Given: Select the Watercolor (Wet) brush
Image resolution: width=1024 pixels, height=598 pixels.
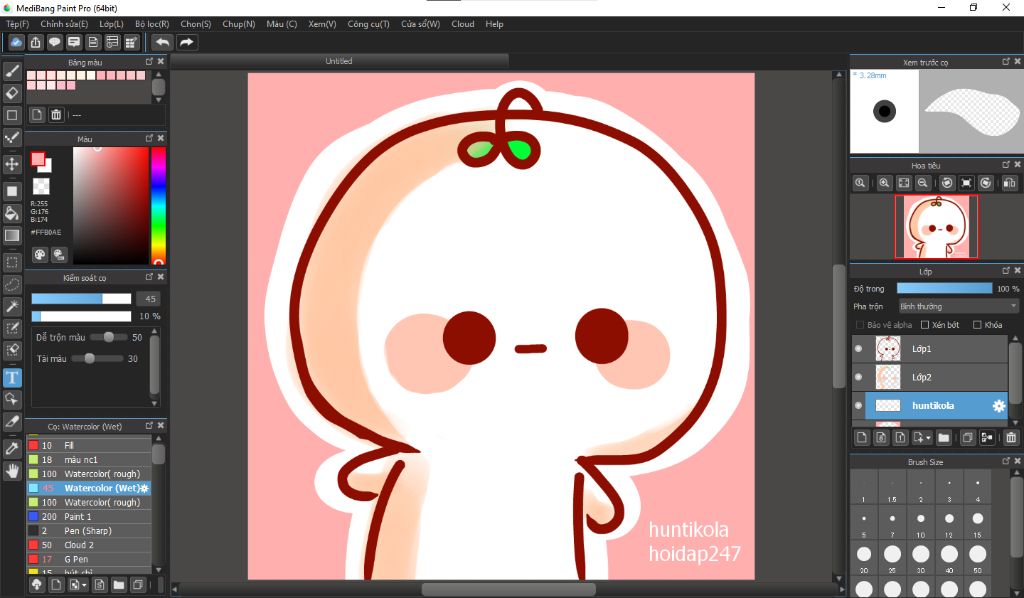Looking at the screenshot, I should tap(89, 488).
